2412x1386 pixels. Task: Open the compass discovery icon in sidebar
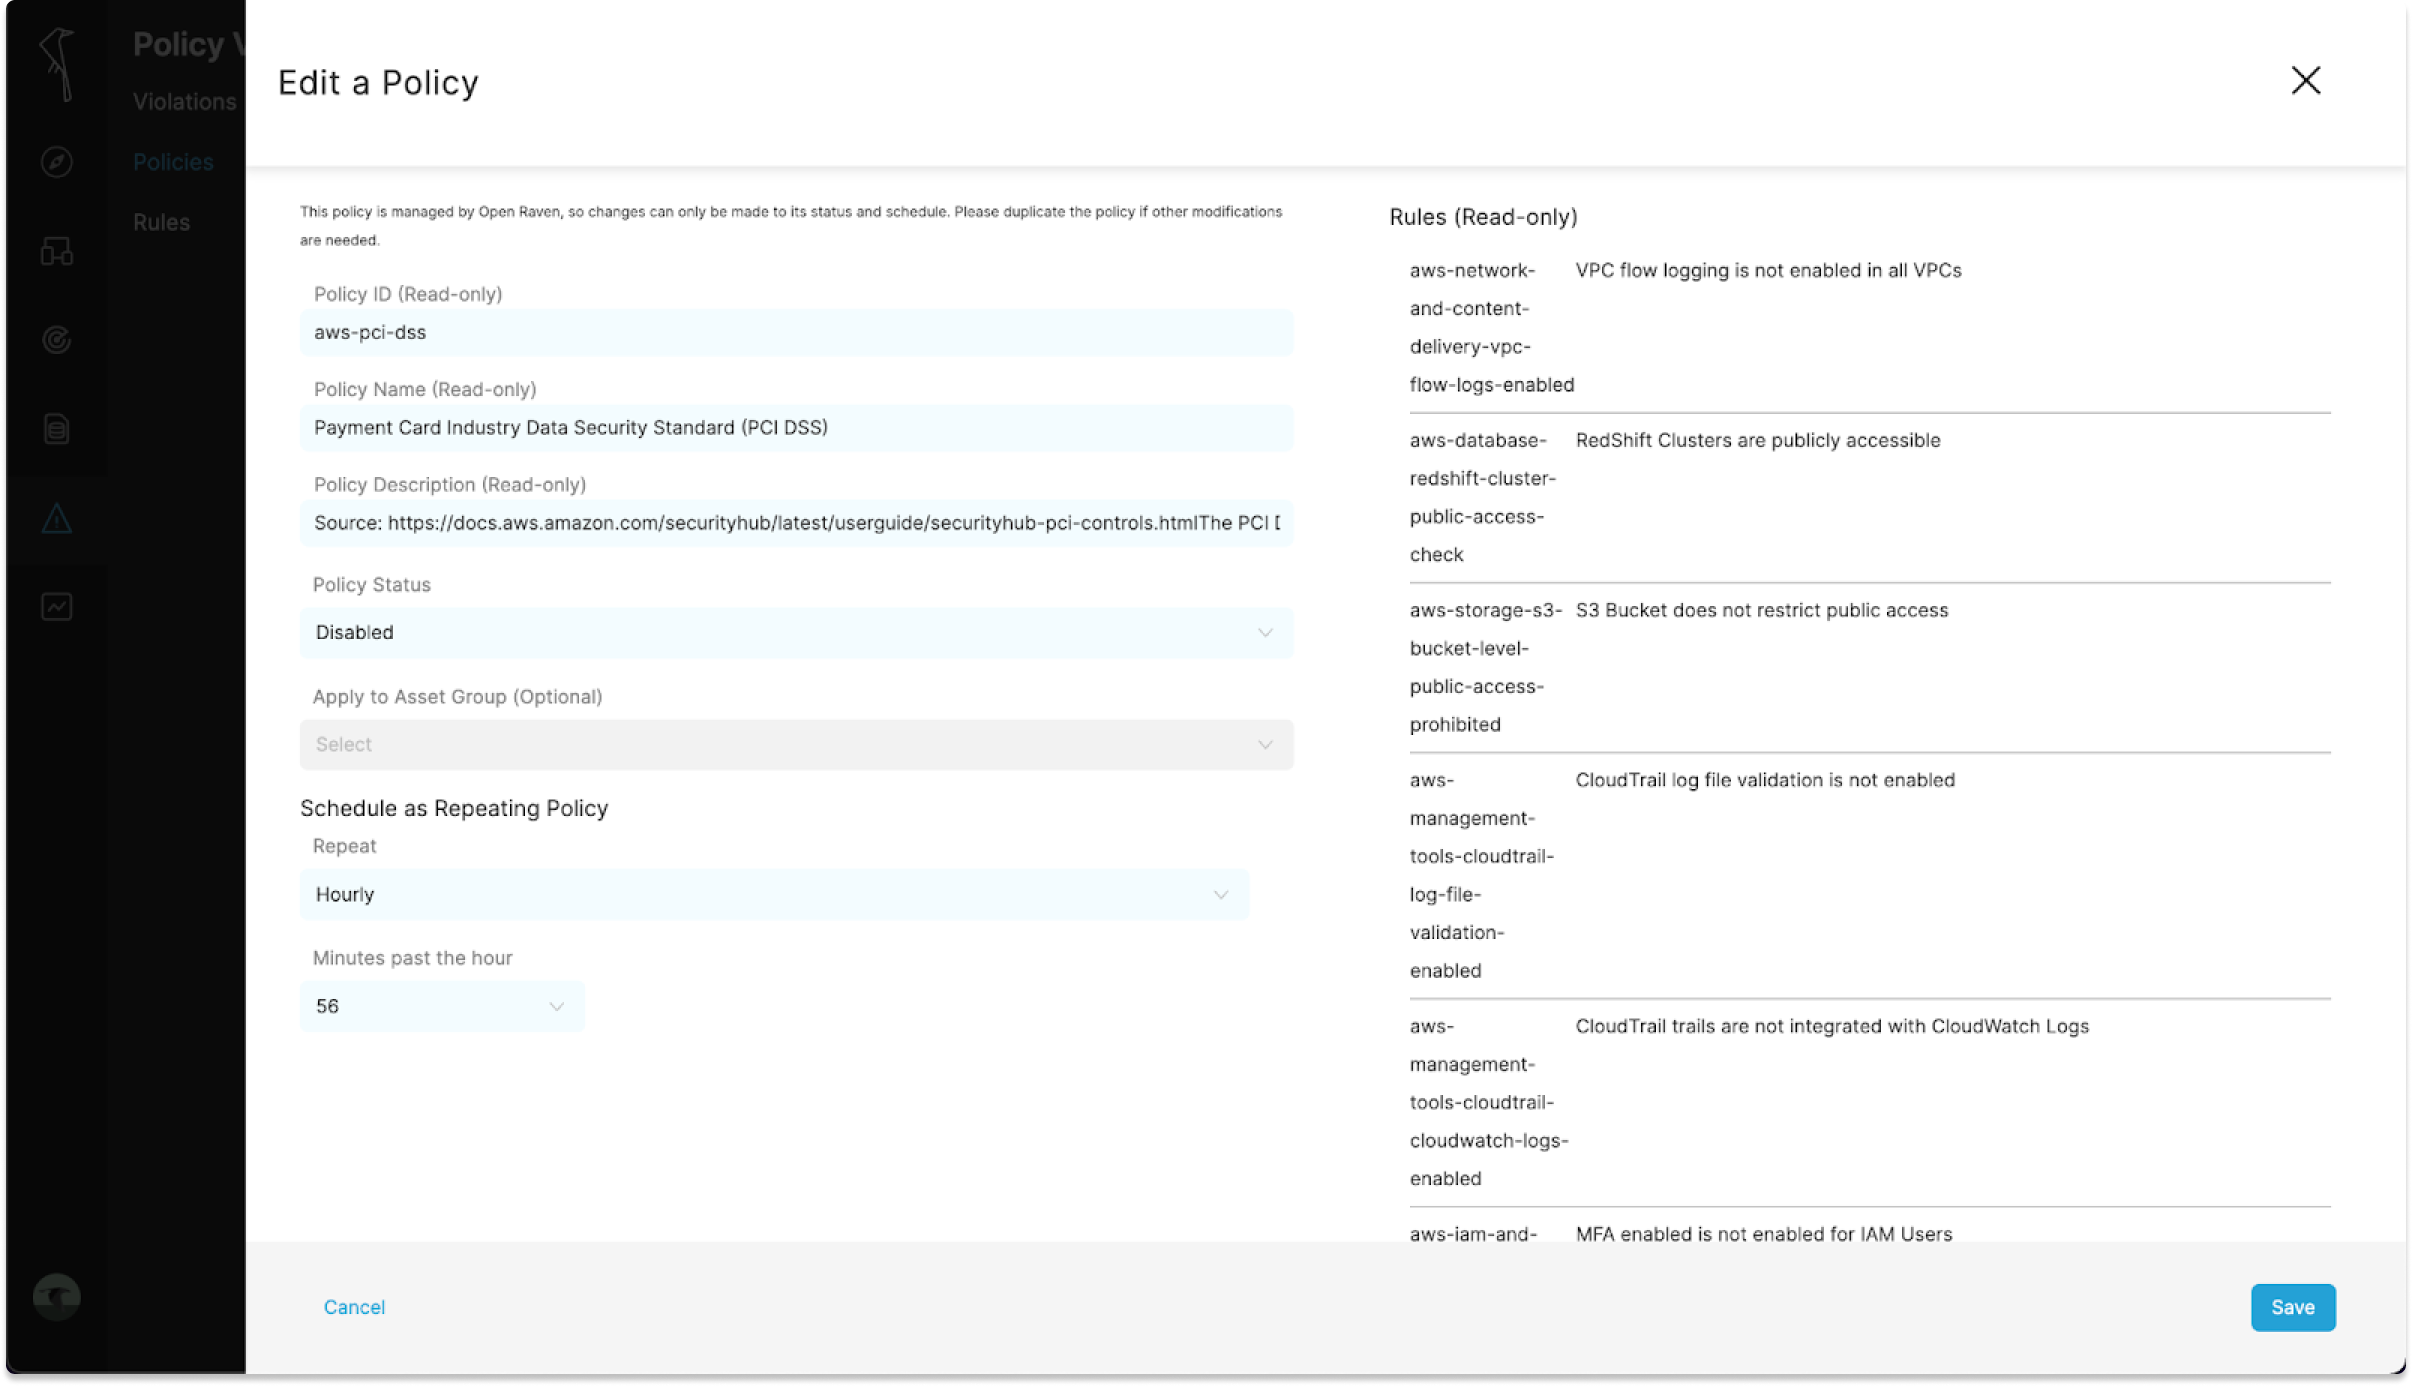point(57,161)
